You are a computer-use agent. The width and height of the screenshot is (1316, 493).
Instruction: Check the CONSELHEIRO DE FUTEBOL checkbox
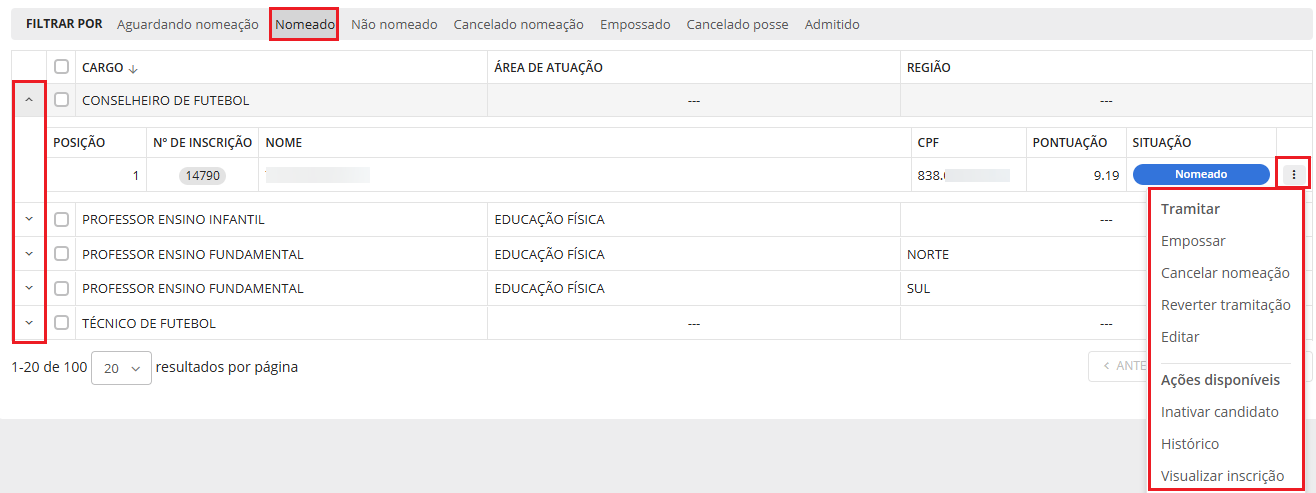pyautogui.click(x=62, y=100)
